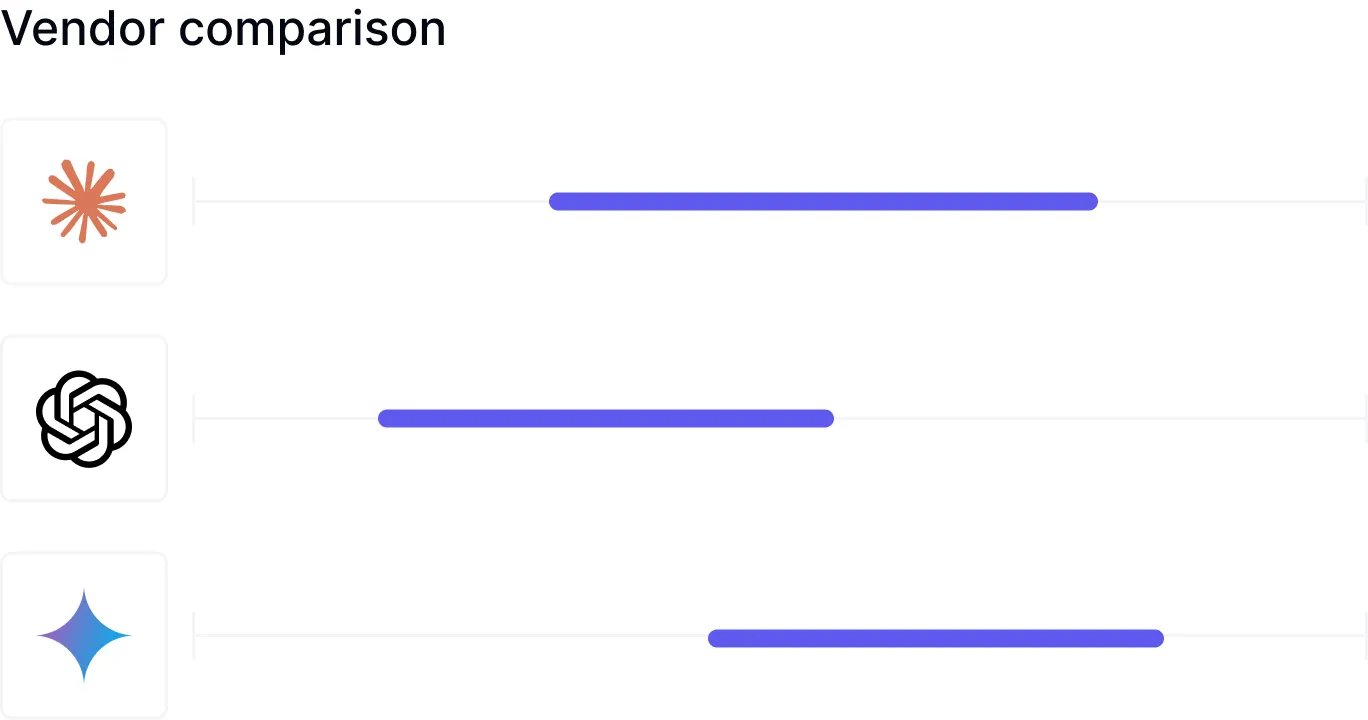The width and height of the screenshot is (1368, 720).
Task: Click the left end of the Gemini range bar
Action: click(715, 638)
